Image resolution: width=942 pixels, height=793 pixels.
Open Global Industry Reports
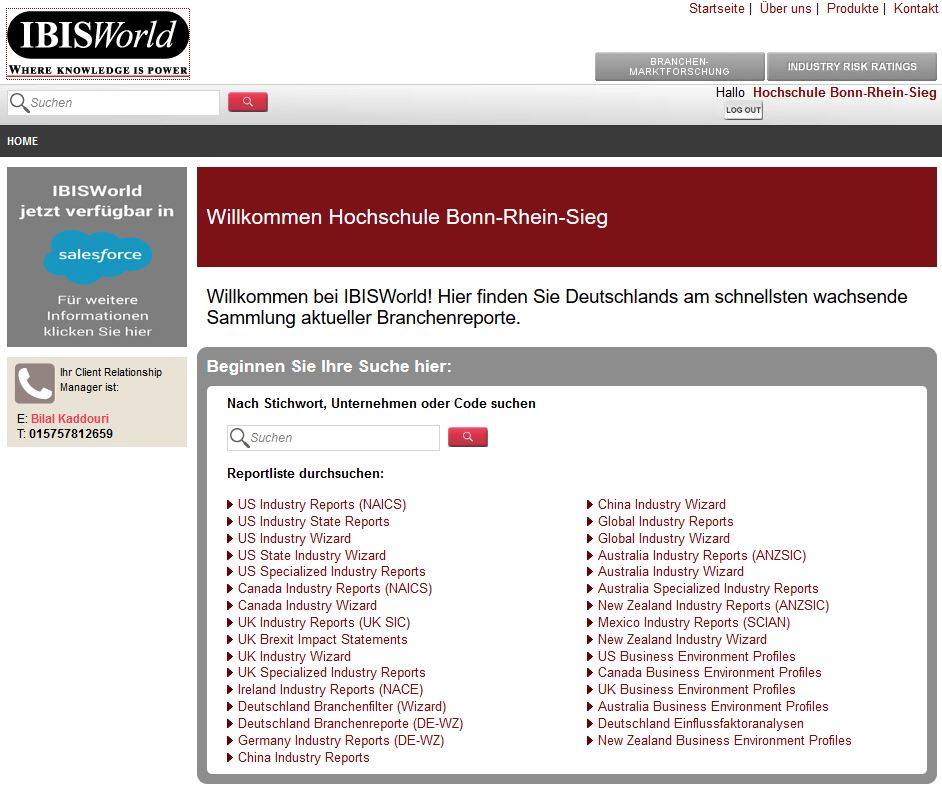[666, 521]
